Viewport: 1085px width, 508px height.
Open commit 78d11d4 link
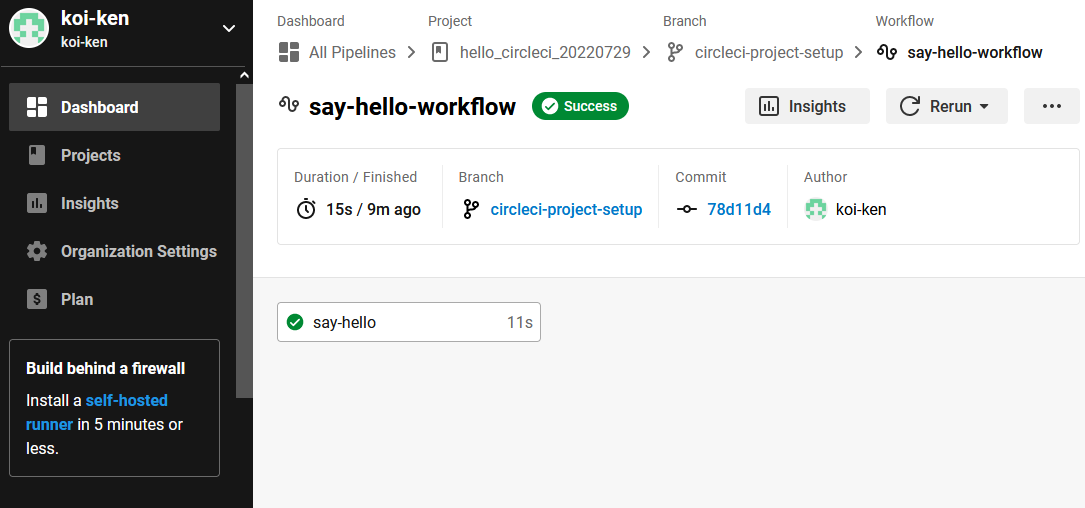[739, 210]
